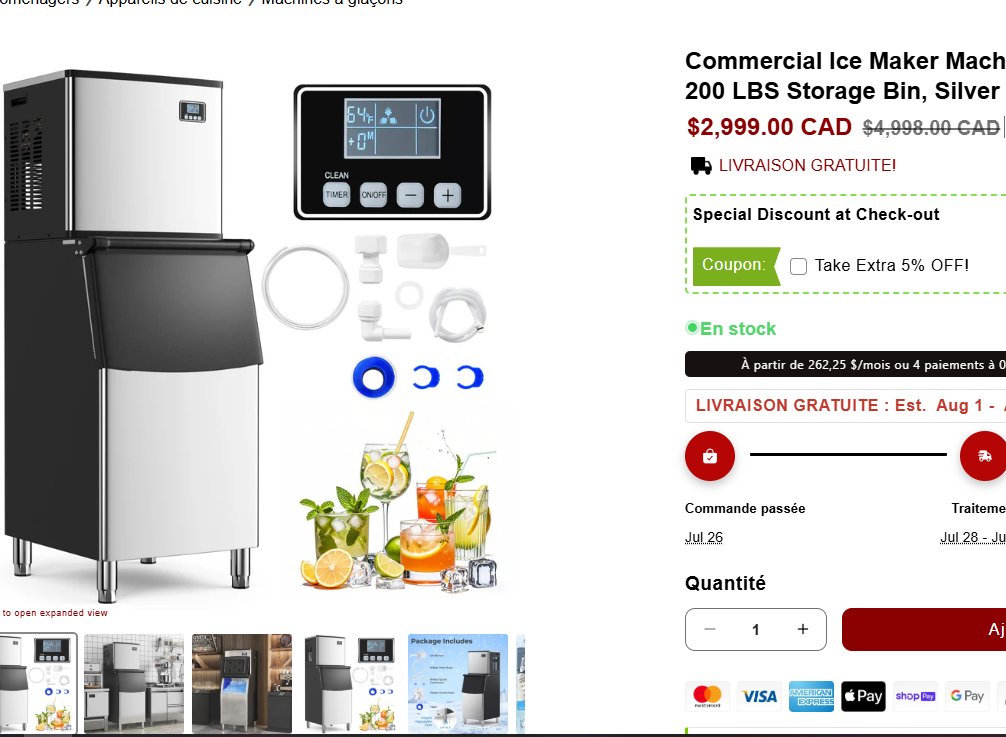1006x737 pixels.
Task: Select the American Express payment icon
Action: [x=812, y=696]
